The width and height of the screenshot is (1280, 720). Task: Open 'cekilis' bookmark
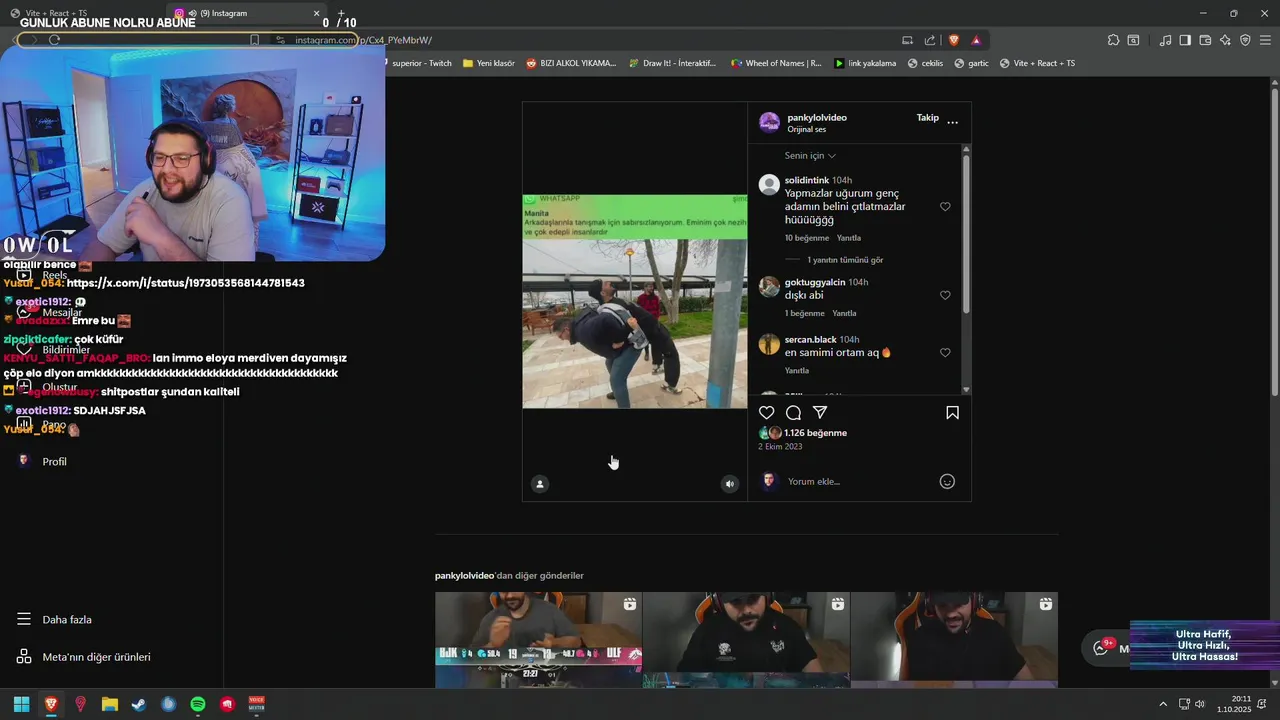point(925,63)
